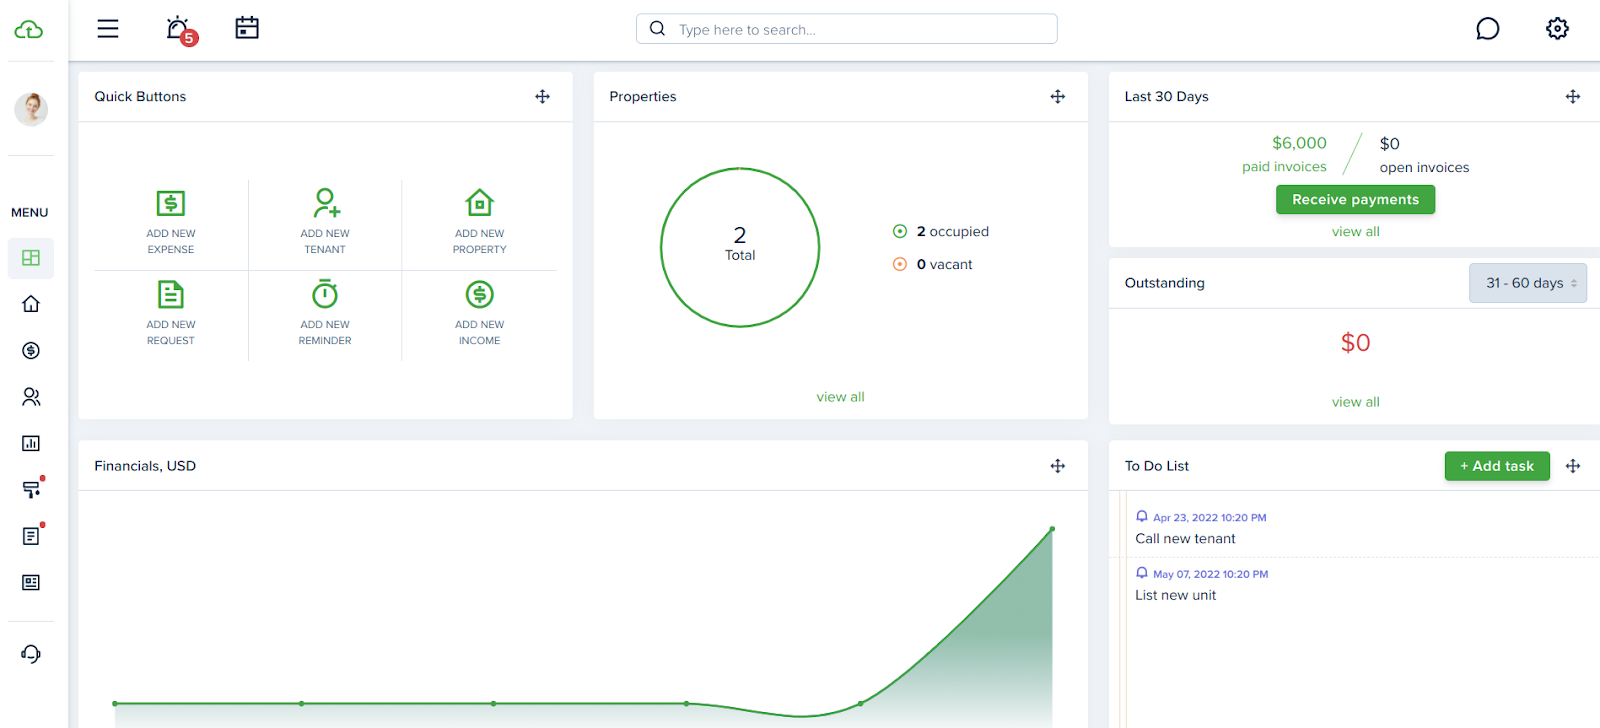
Task: Click Add New Expense quick button
Action: [171, 222]
